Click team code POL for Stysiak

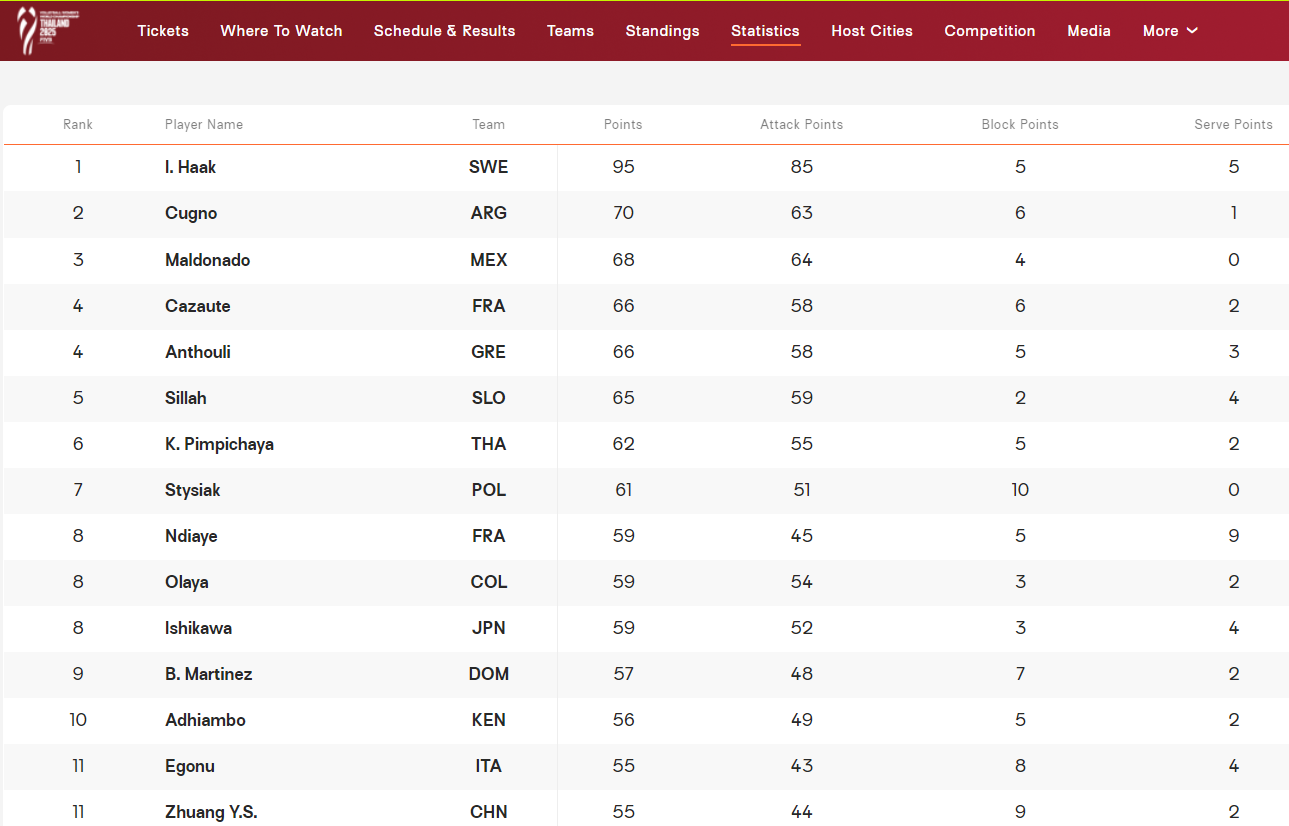pos(488,490)
